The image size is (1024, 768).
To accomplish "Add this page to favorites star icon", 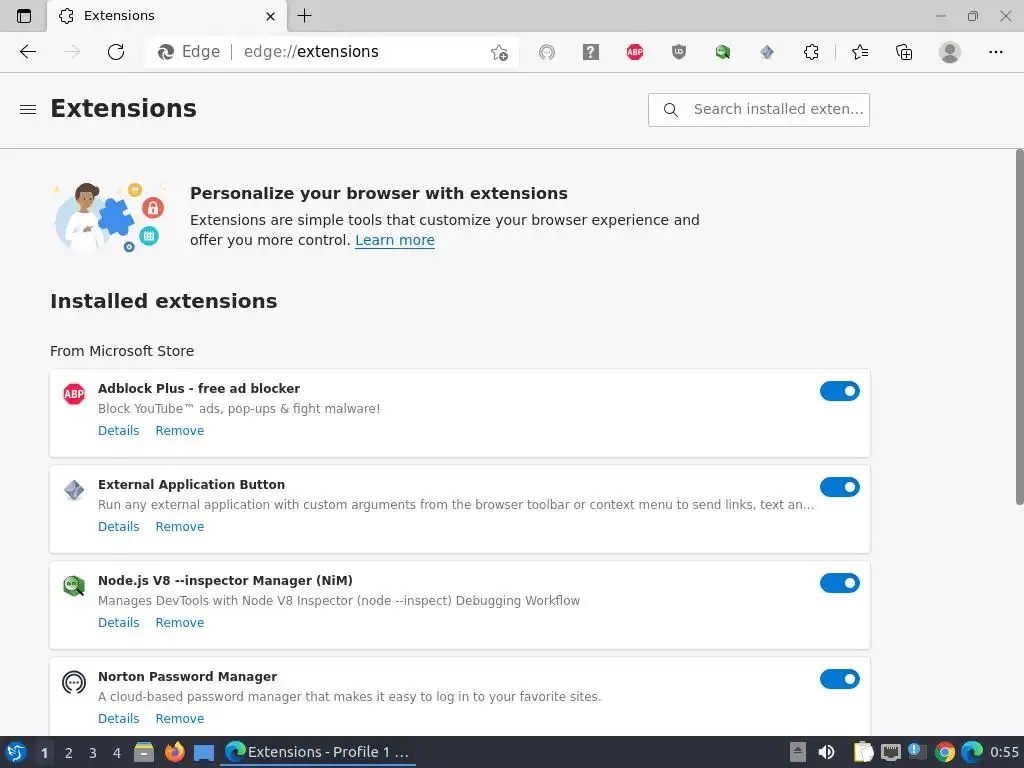I will click(x=500, y=52).
